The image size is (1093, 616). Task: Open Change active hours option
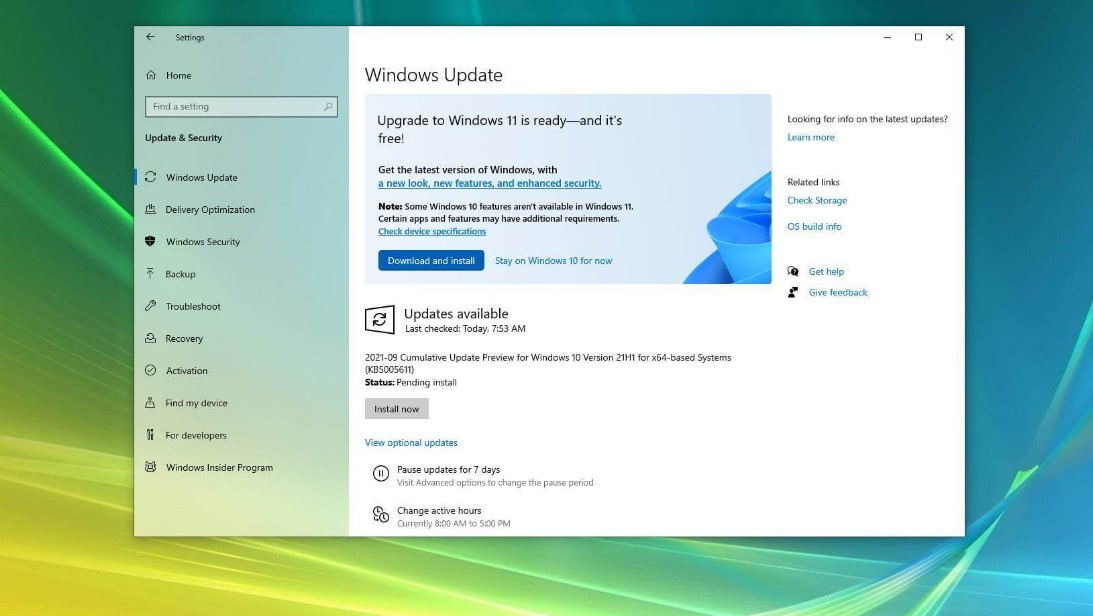click(x=439, y=511)
